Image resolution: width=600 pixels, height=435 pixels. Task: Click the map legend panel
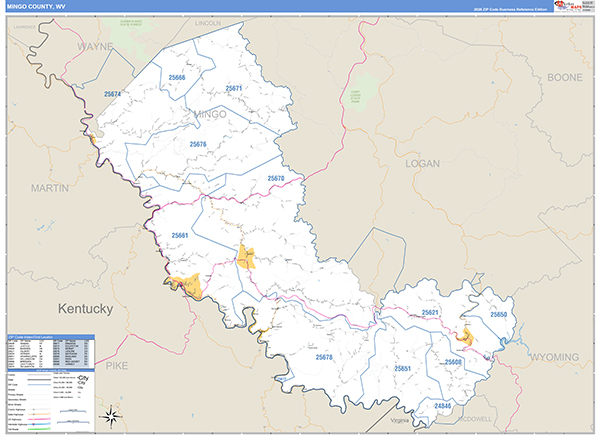(50, 400)
